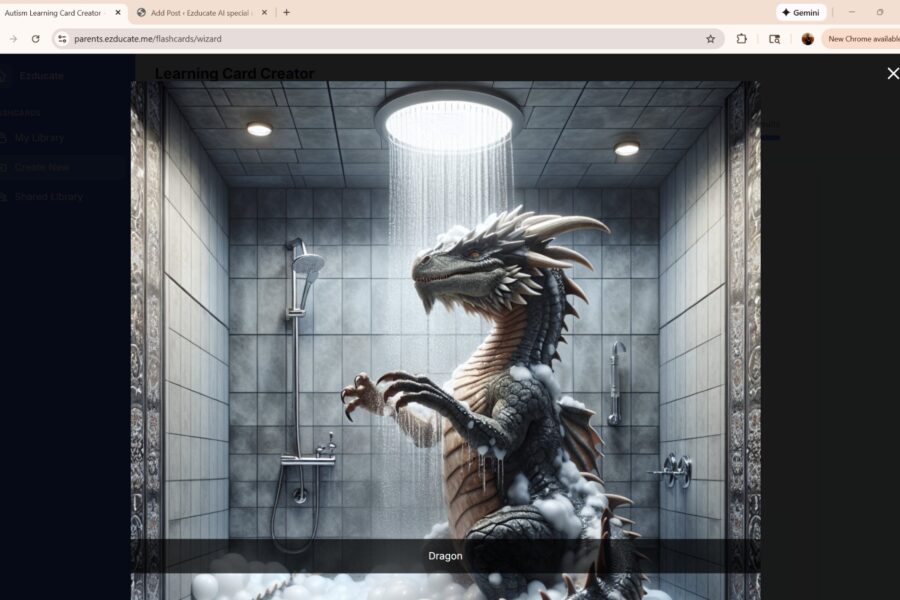Toggle the bookmark star for this page
Image resolution: width=900 pixels, height=600 pixels.
711,38
